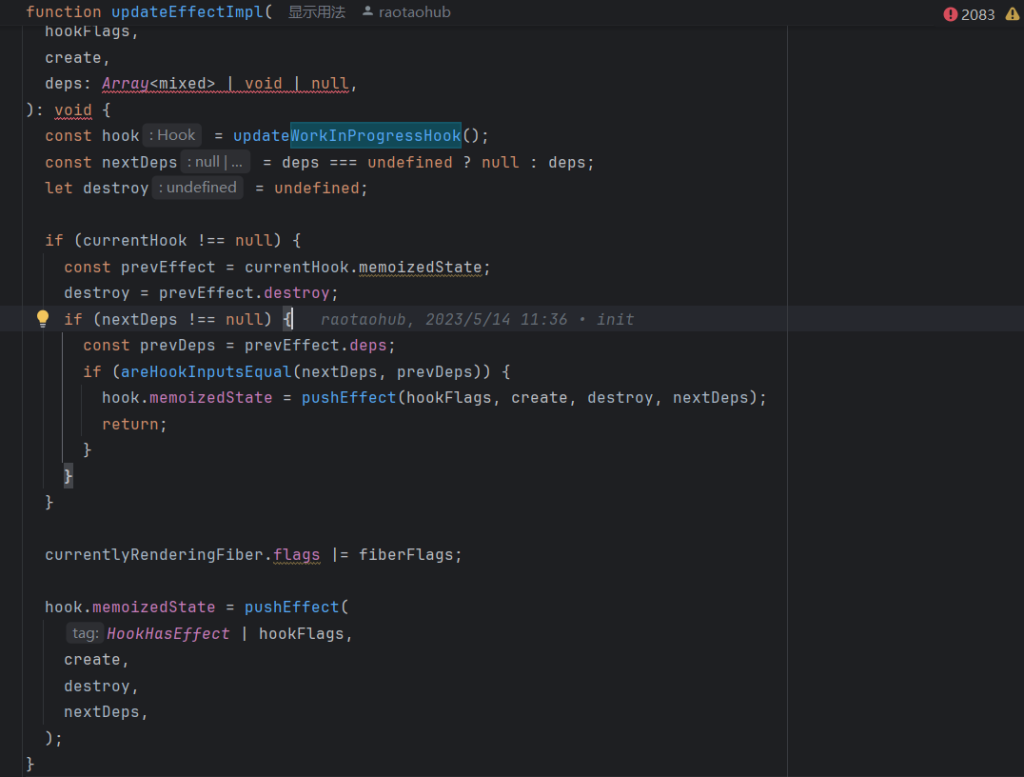Click the return statement keyword
The width and height of the screenshot is (1024, 777).
[130, 424]
